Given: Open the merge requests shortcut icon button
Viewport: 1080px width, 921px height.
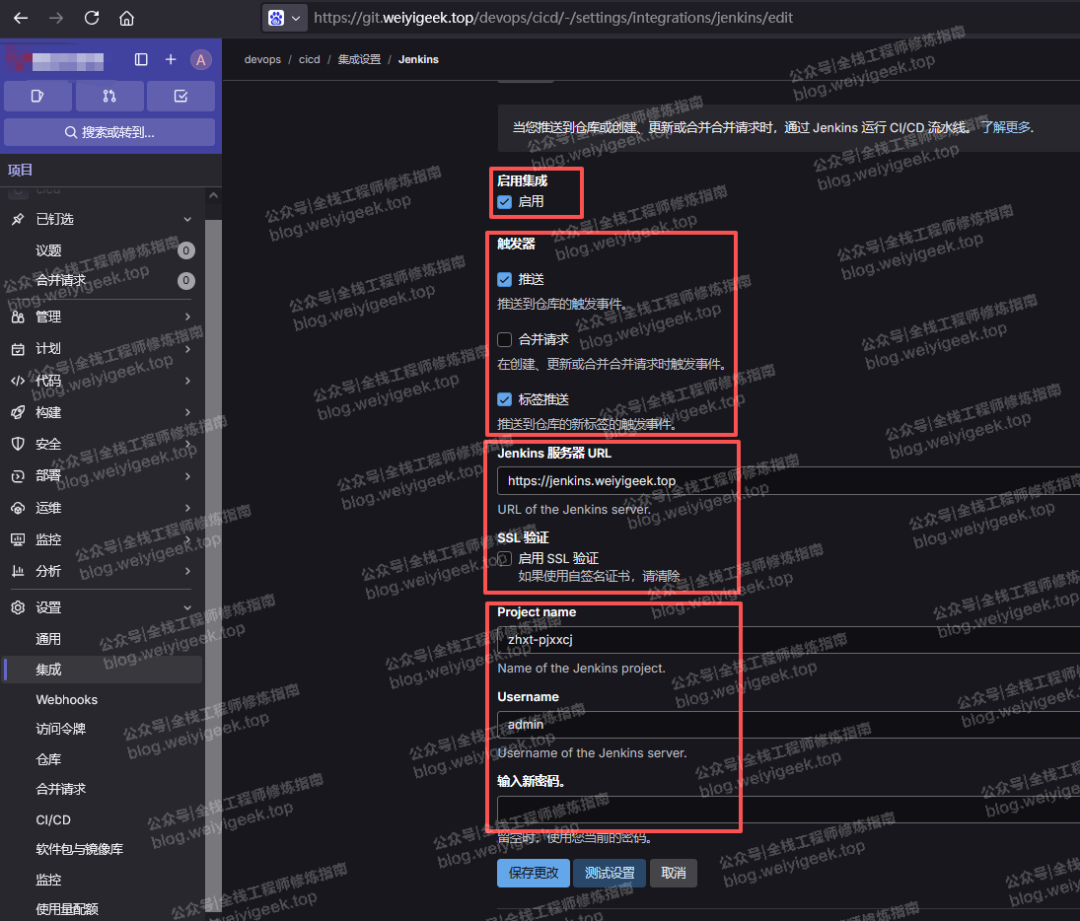Looking at the screenshot, I should pyautogui.click(x=110, y=96).
